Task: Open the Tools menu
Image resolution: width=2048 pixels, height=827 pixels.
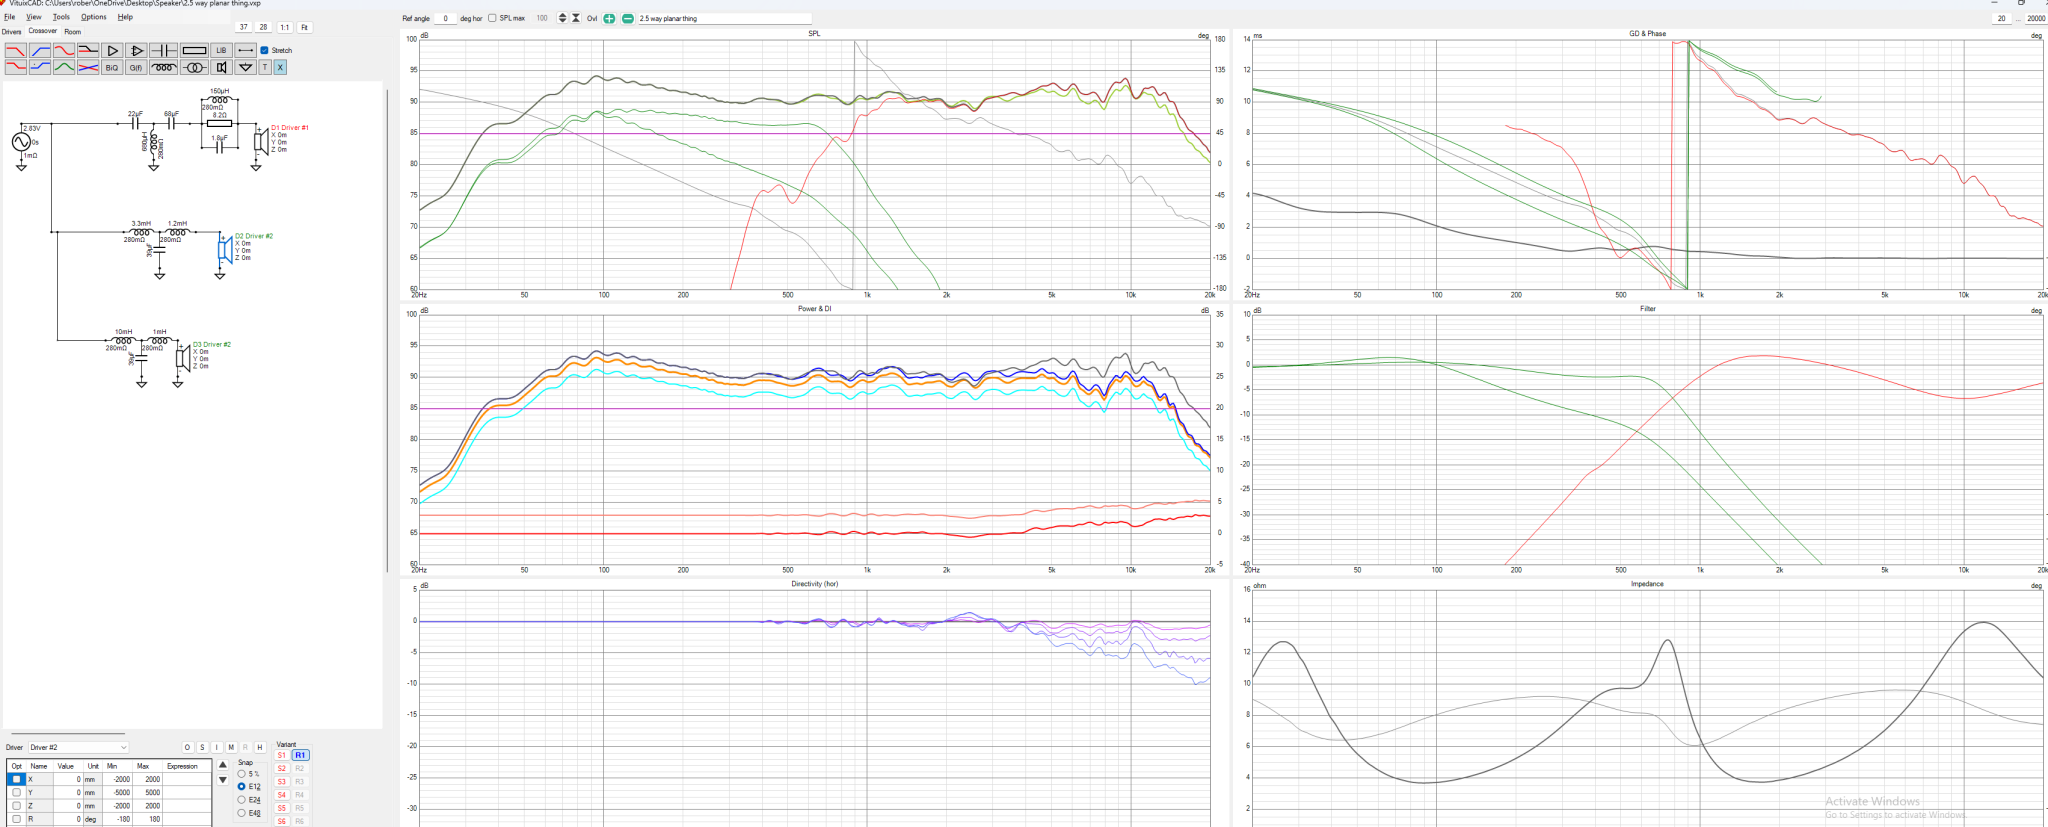Action: point(61,17)
